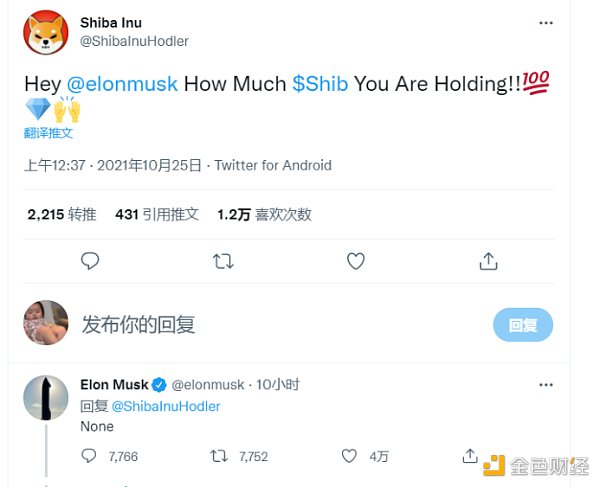Image resolution: width=600 pixels, height=487 pixels.
Task: Open Shiba Inu profile avatar
Action: point(46,32)
